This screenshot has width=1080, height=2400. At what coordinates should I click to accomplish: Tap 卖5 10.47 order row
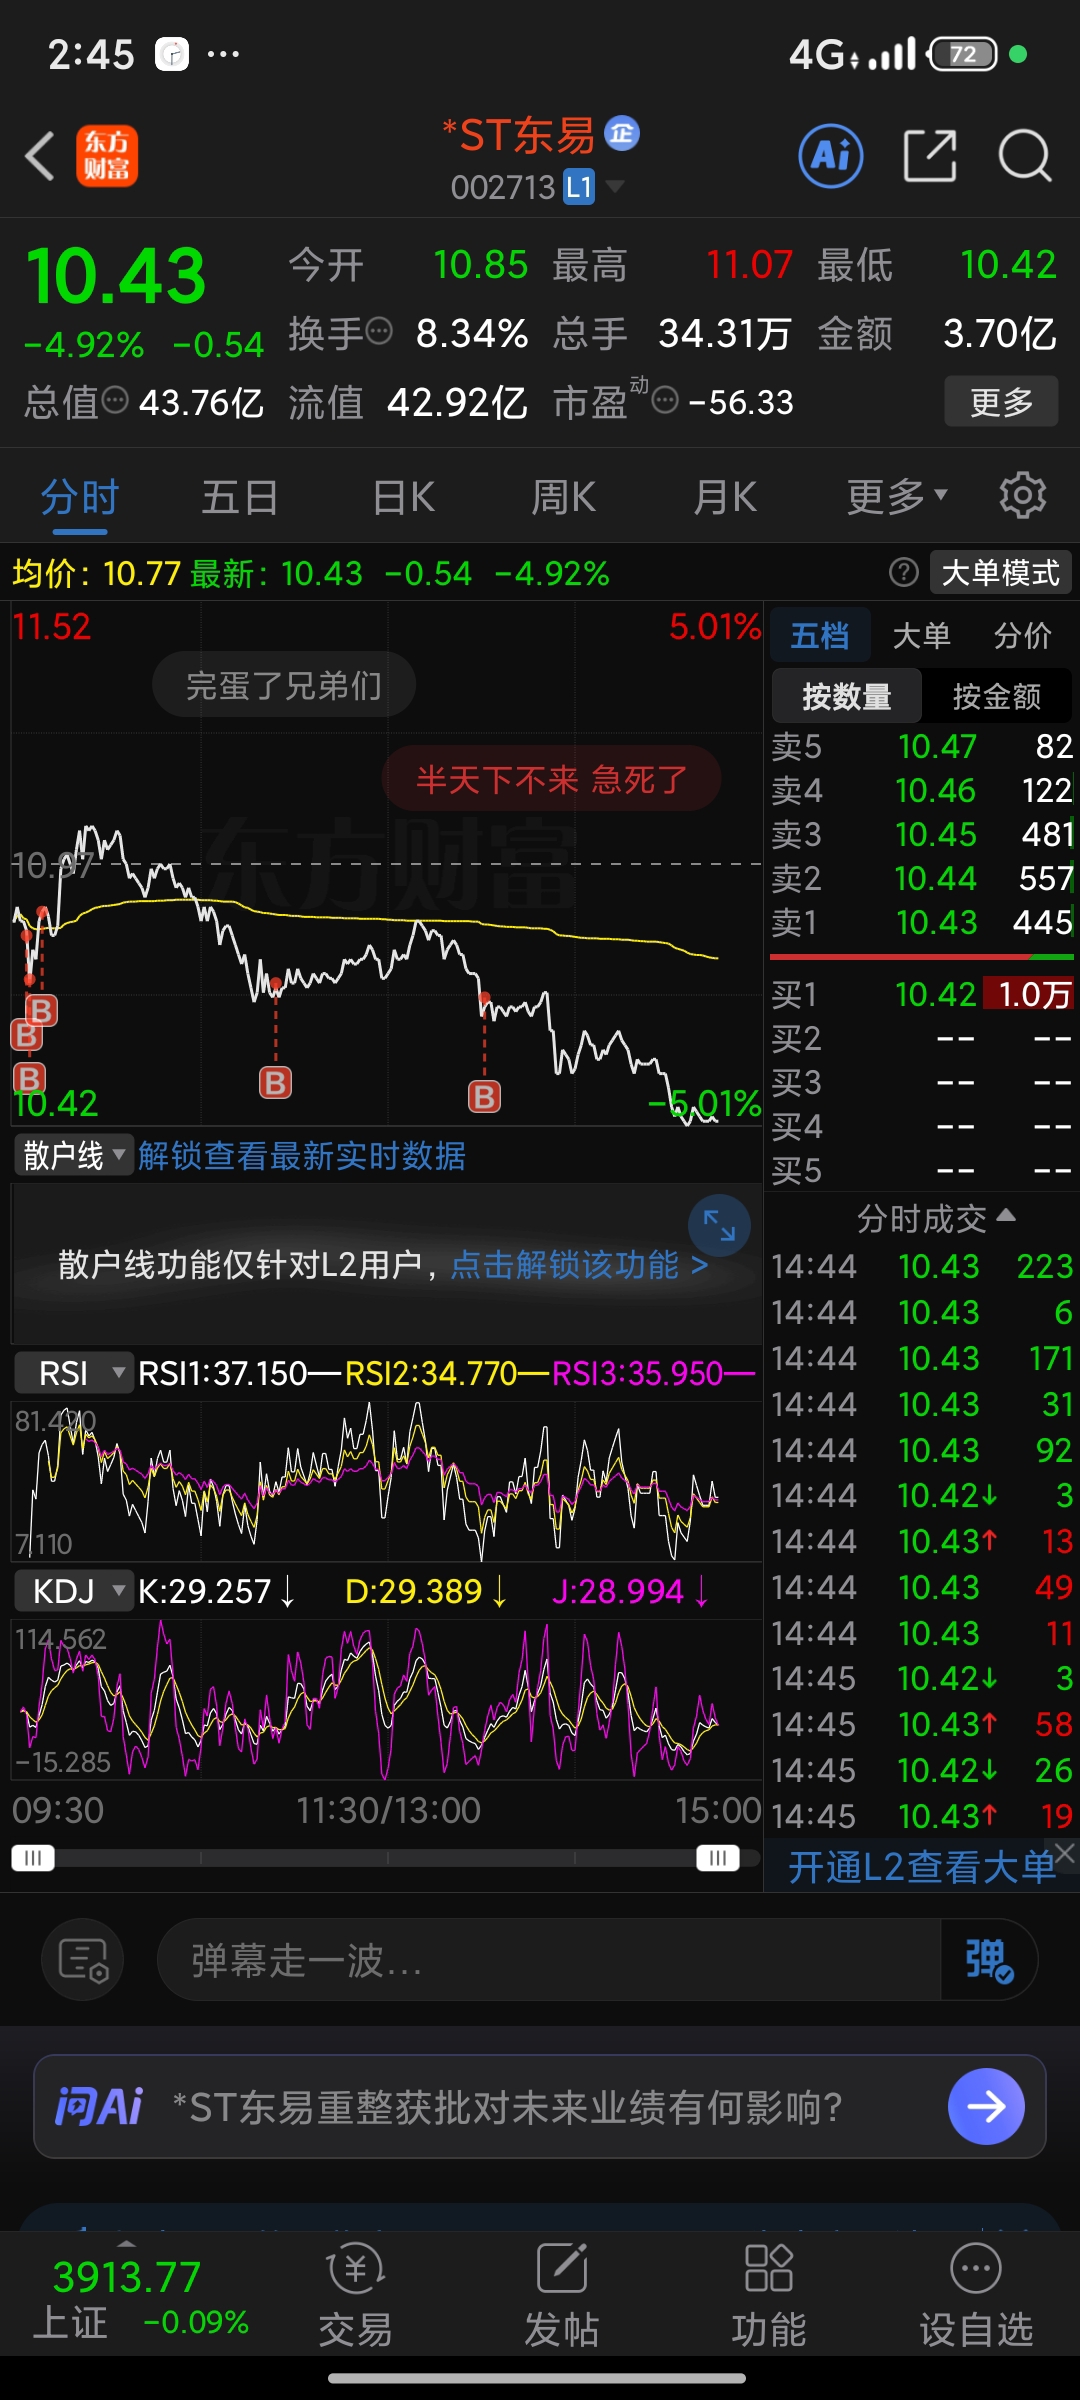click(x=922, y=746)
